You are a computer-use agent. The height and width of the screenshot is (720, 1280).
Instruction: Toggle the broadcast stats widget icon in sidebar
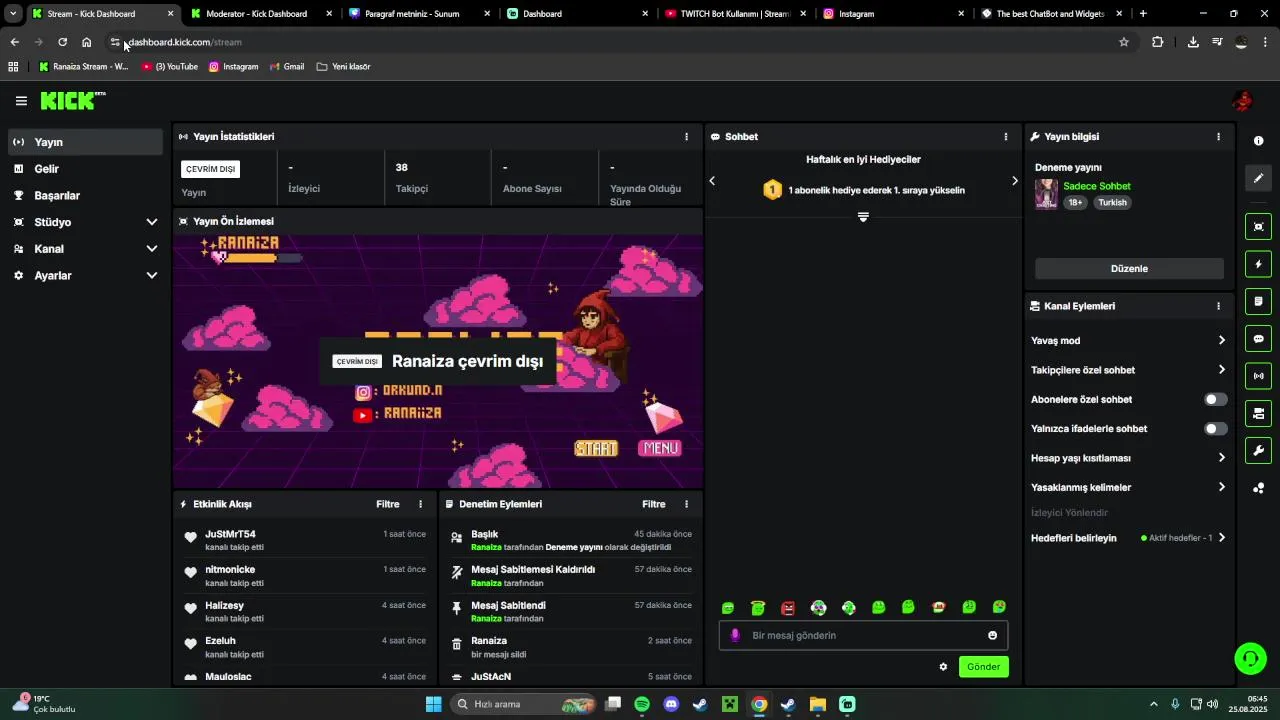tap(1259, 376)
